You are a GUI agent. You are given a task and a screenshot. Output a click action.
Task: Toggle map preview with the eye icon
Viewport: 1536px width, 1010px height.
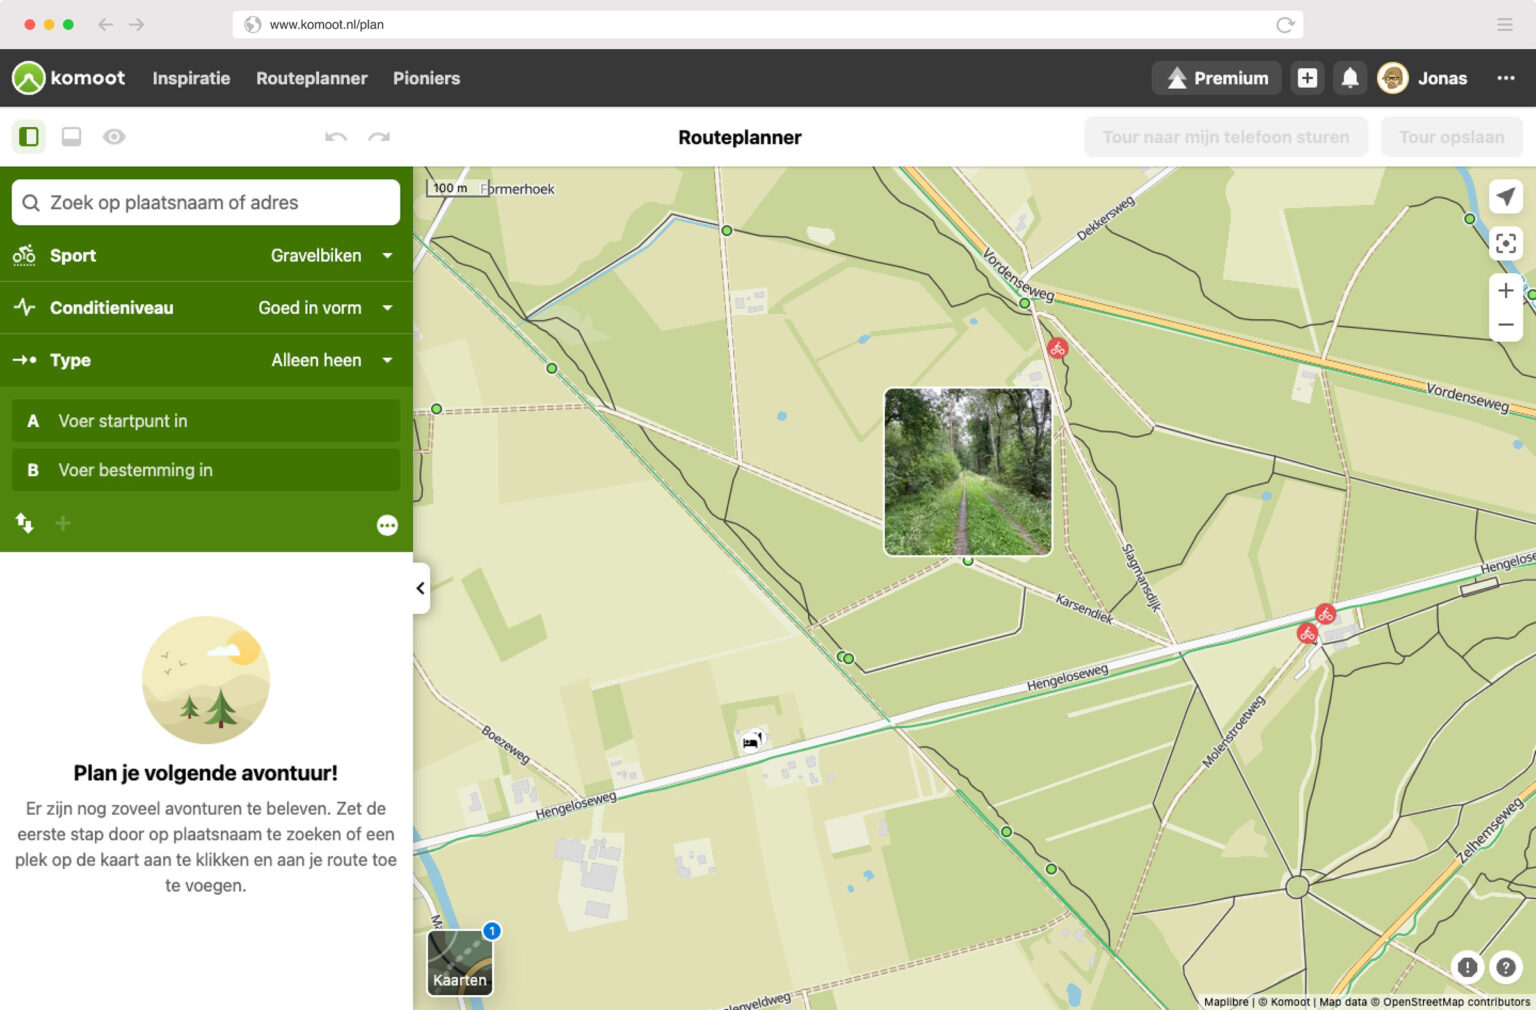point(113,136)
